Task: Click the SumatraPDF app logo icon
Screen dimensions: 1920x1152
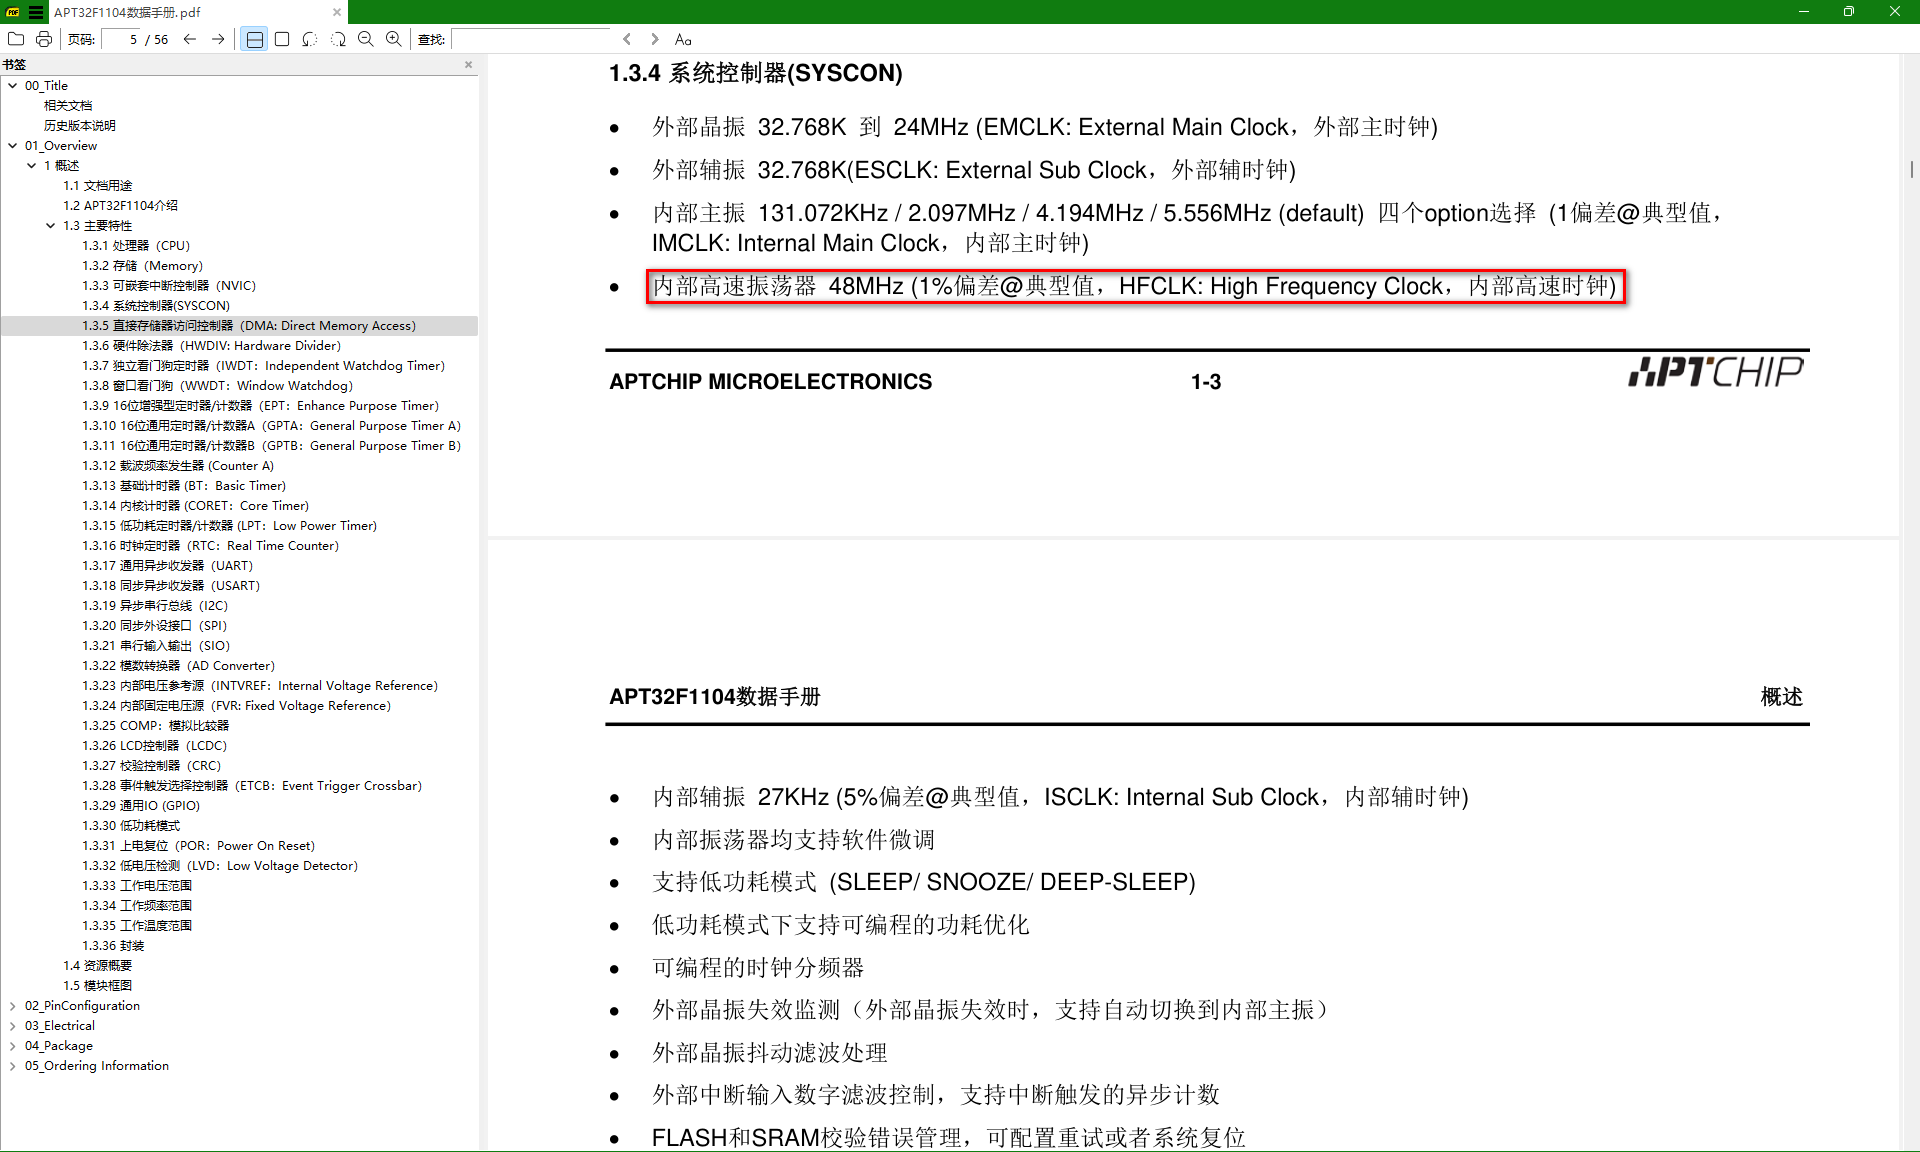Action: (x=12, y=12)
